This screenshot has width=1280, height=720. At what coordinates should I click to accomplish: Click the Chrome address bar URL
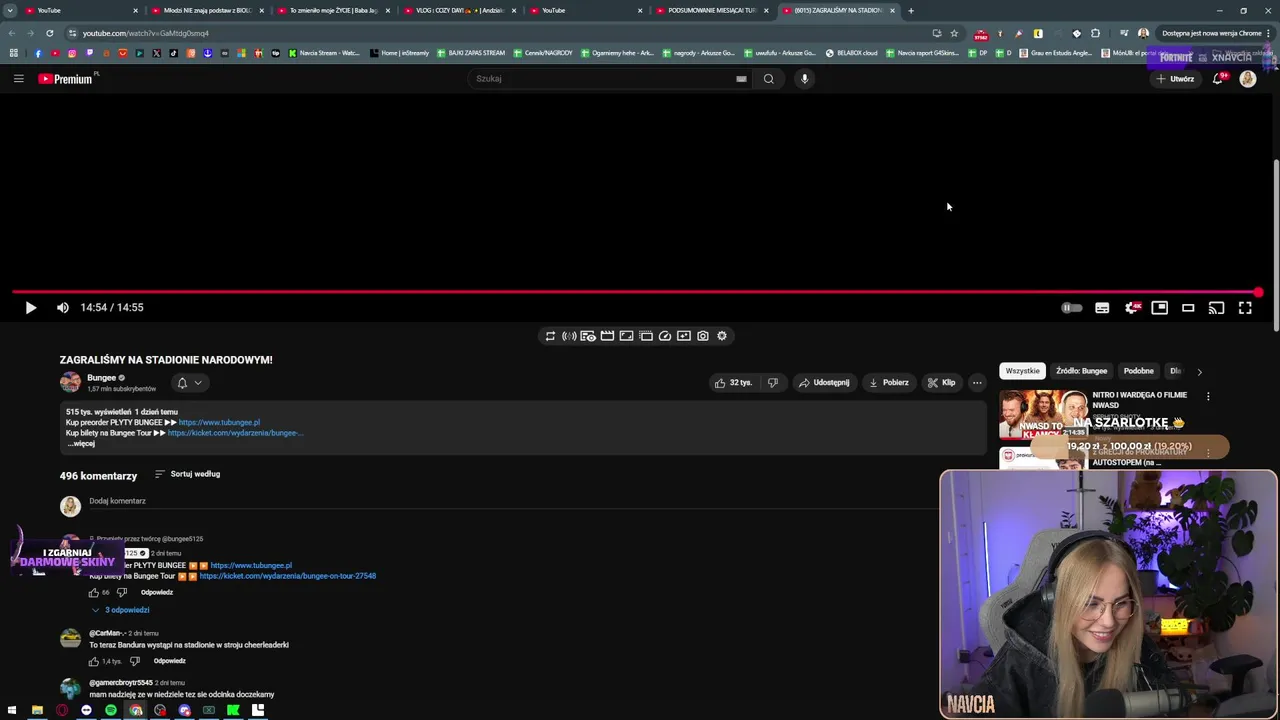[x=145, y=33]
